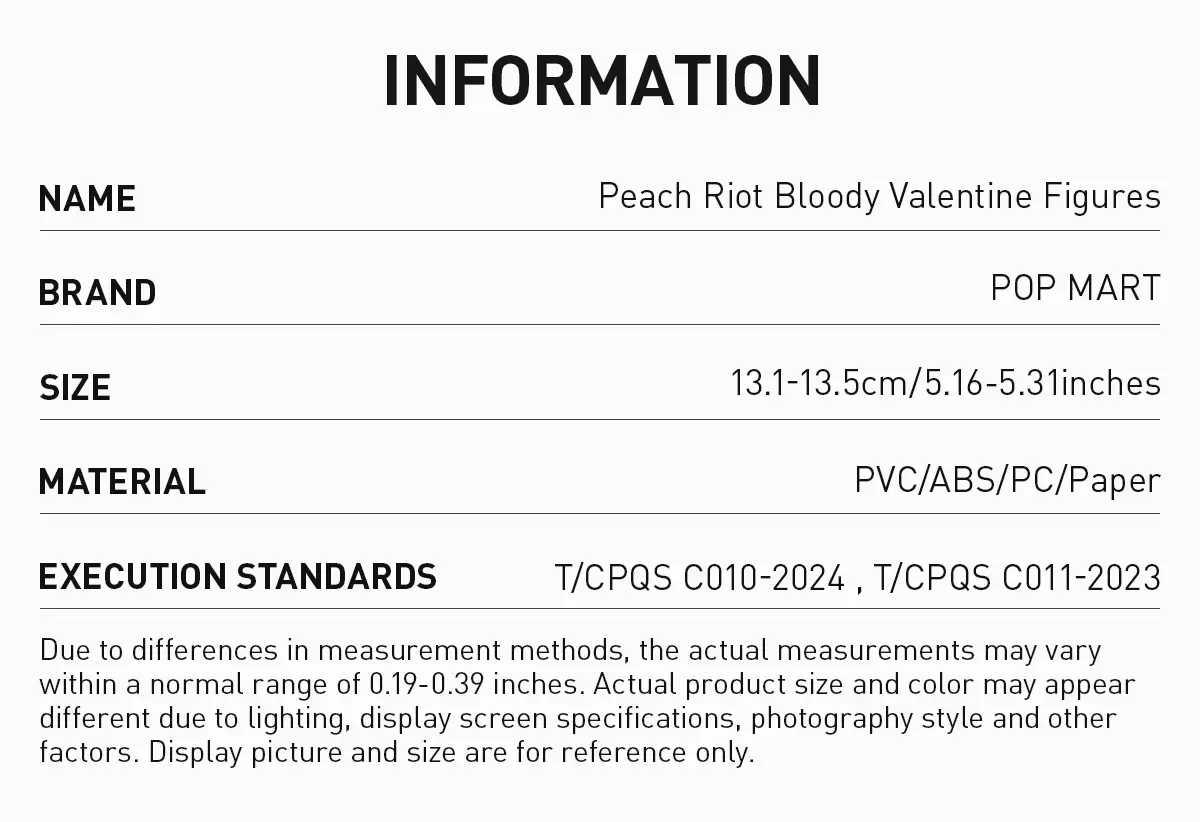Click the 13.1-13.5cm centimeter measurement
Screen dimensions: 1200x822
pos(818,383)
